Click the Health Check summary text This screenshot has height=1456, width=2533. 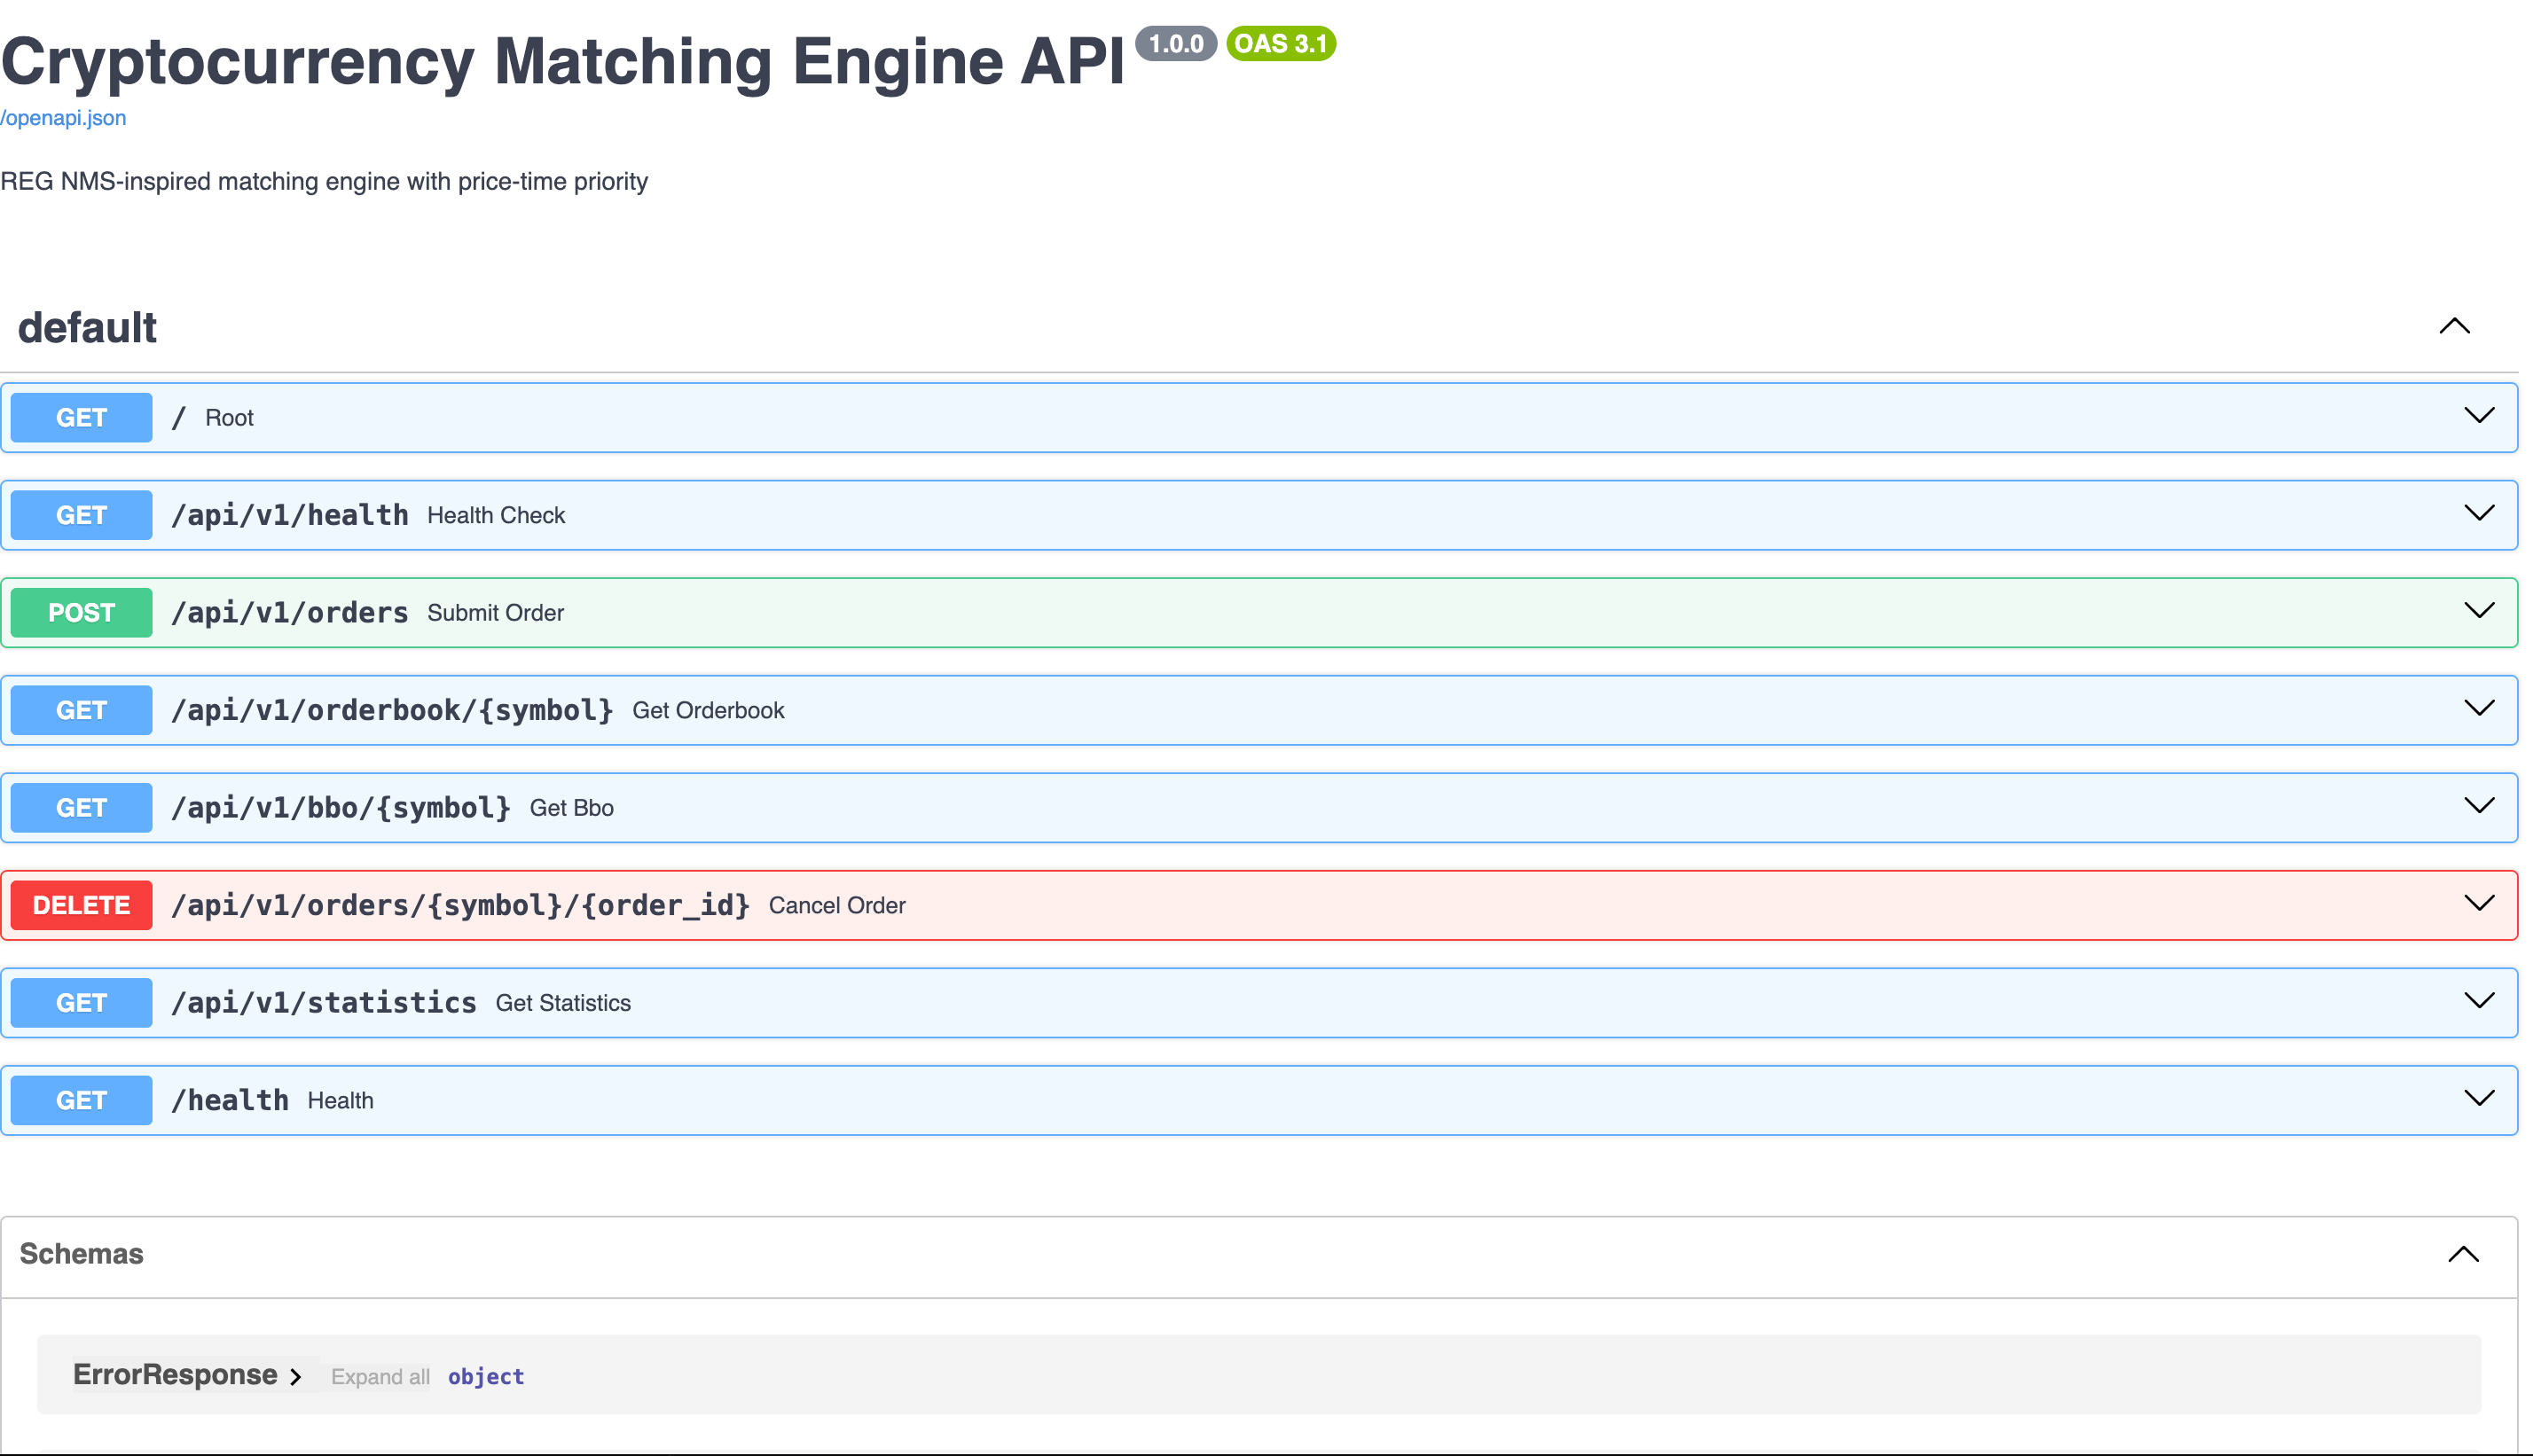496,515
